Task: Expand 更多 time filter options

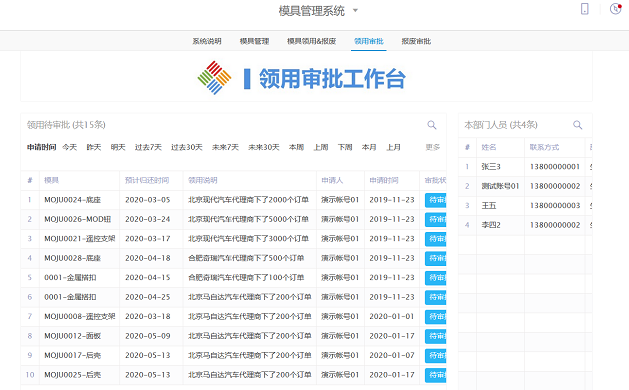Action: tap(432, 147)
